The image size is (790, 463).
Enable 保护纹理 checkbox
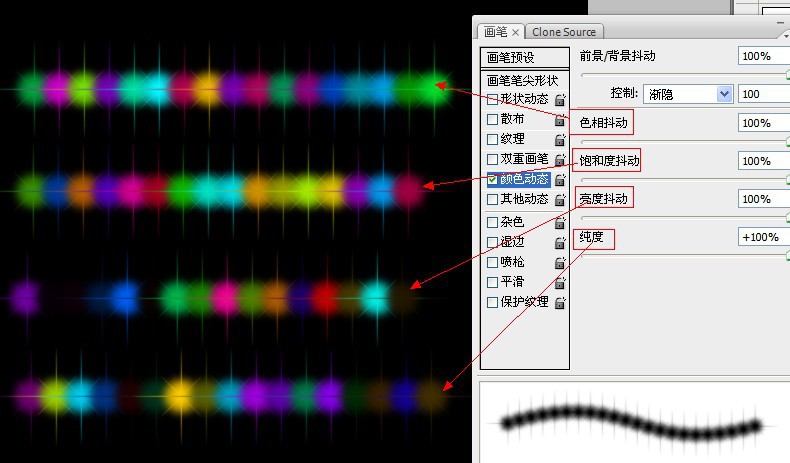click(492, 302)
